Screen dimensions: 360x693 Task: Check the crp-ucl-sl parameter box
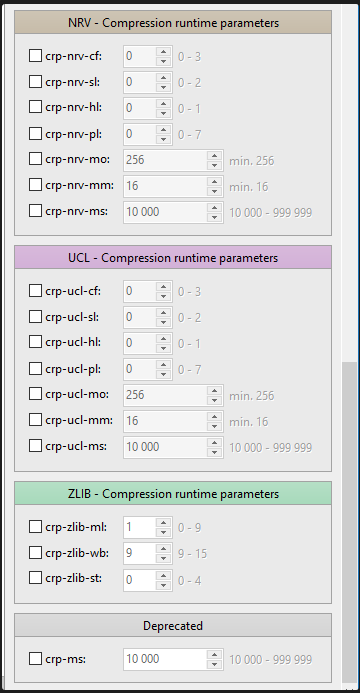point(35,317)
